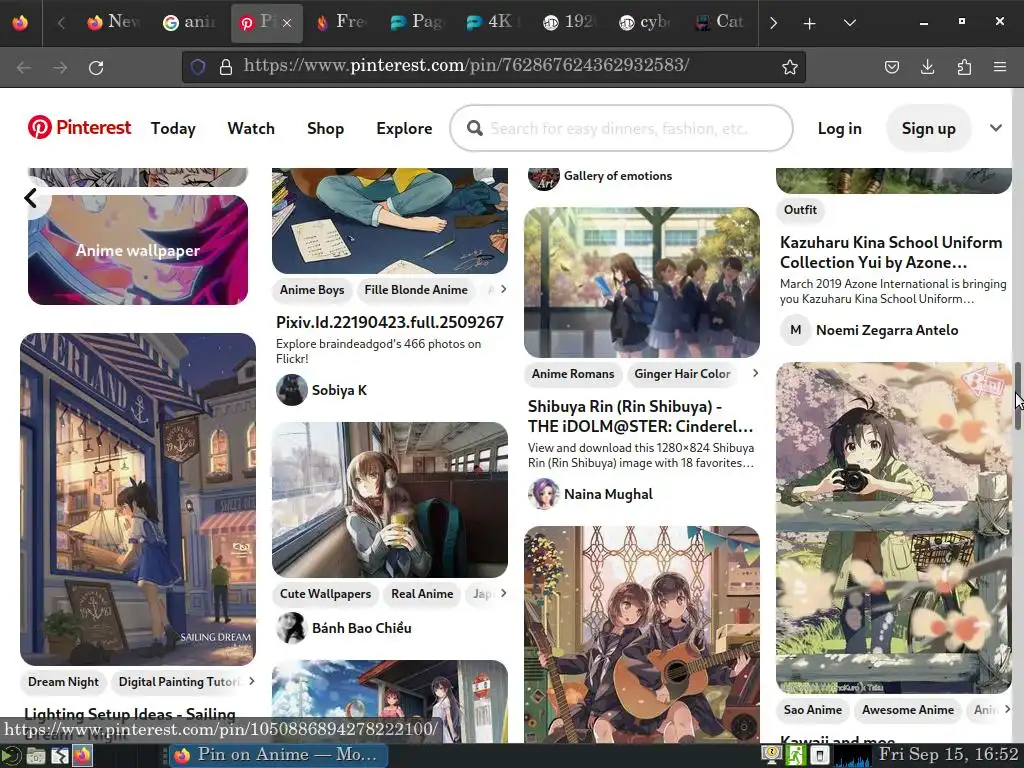Image resolution: width=1024 pixels, height=768 pixels.
Task: Go back with Pinterest back chevron
Action: pyautogui.click(x=31, y=198)
